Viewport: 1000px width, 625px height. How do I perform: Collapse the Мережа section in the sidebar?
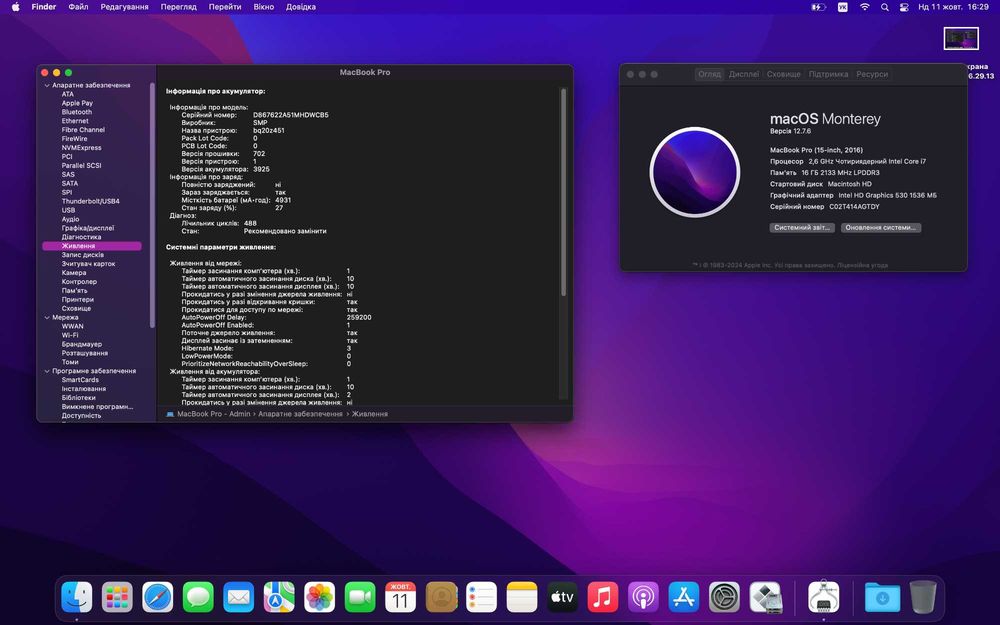pos(47,317)
